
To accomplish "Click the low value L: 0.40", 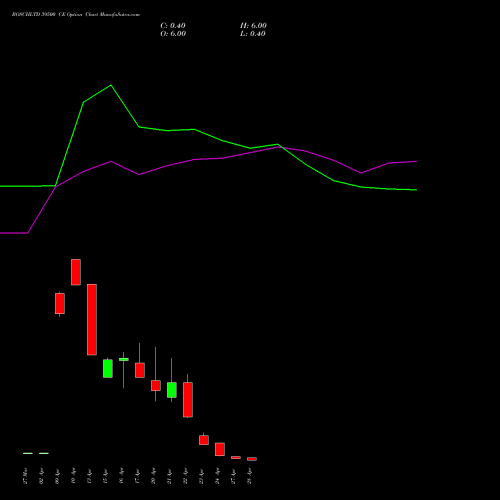I will click(x=253, y=34).
